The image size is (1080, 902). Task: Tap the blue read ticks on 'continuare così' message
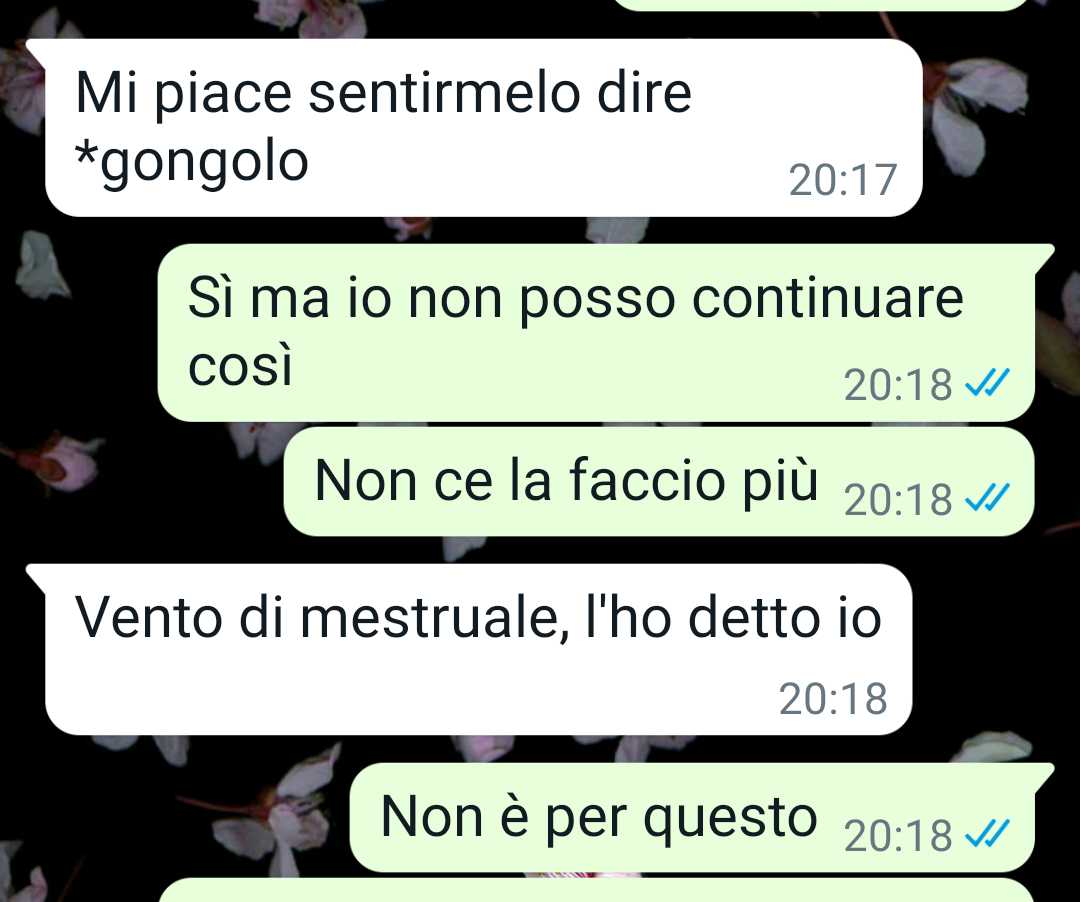click(x=987, y=383)
